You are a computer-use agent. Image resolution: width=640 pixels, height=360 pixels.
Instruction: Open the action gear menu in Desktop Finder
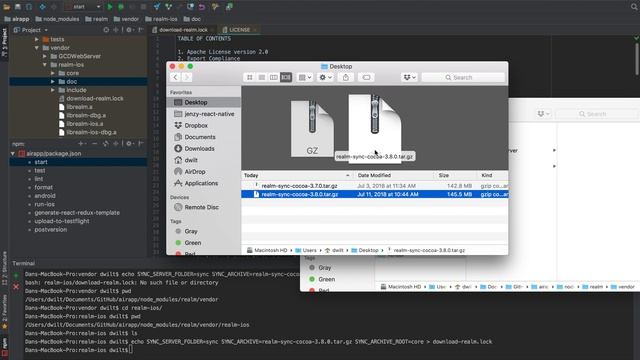point(325,77)
